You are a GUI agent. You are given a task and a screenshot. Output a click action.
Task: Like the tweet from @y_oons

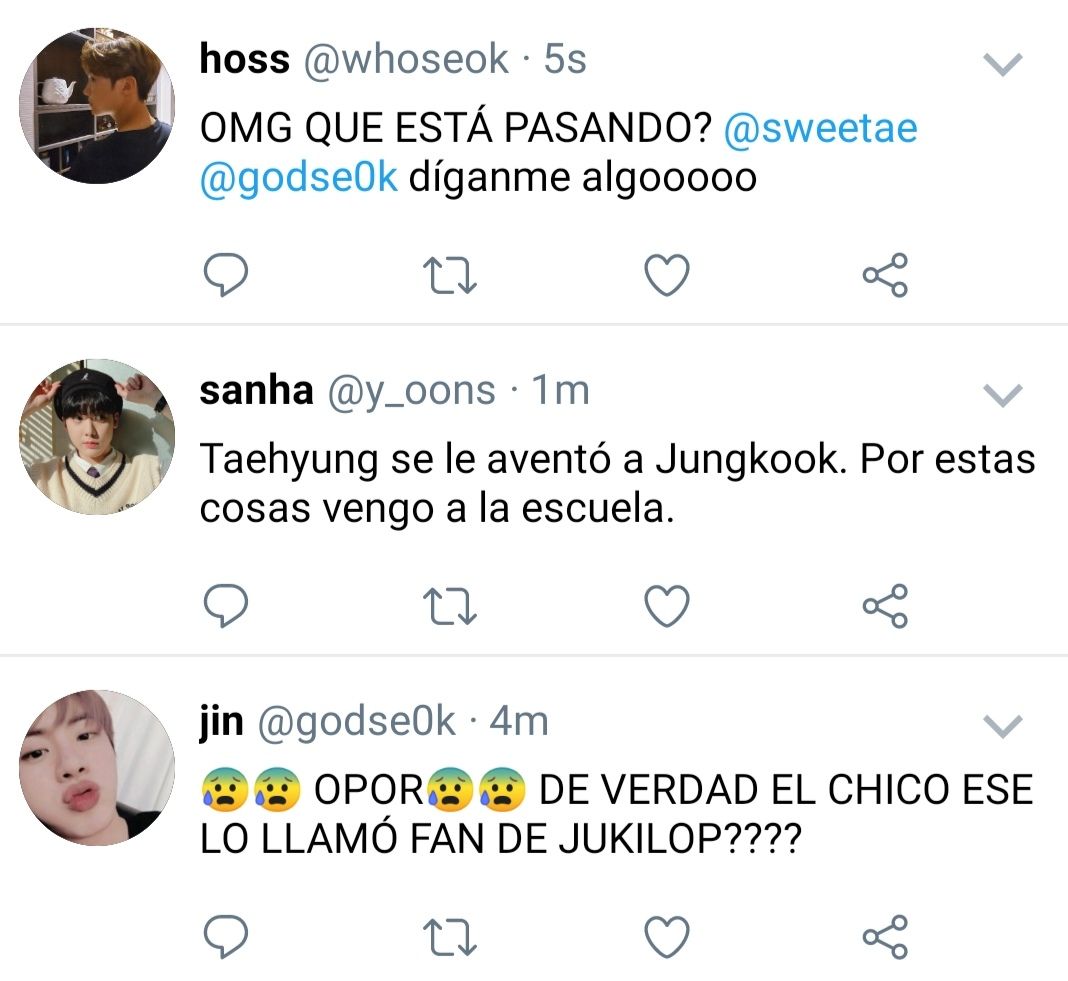pos(667,606)
